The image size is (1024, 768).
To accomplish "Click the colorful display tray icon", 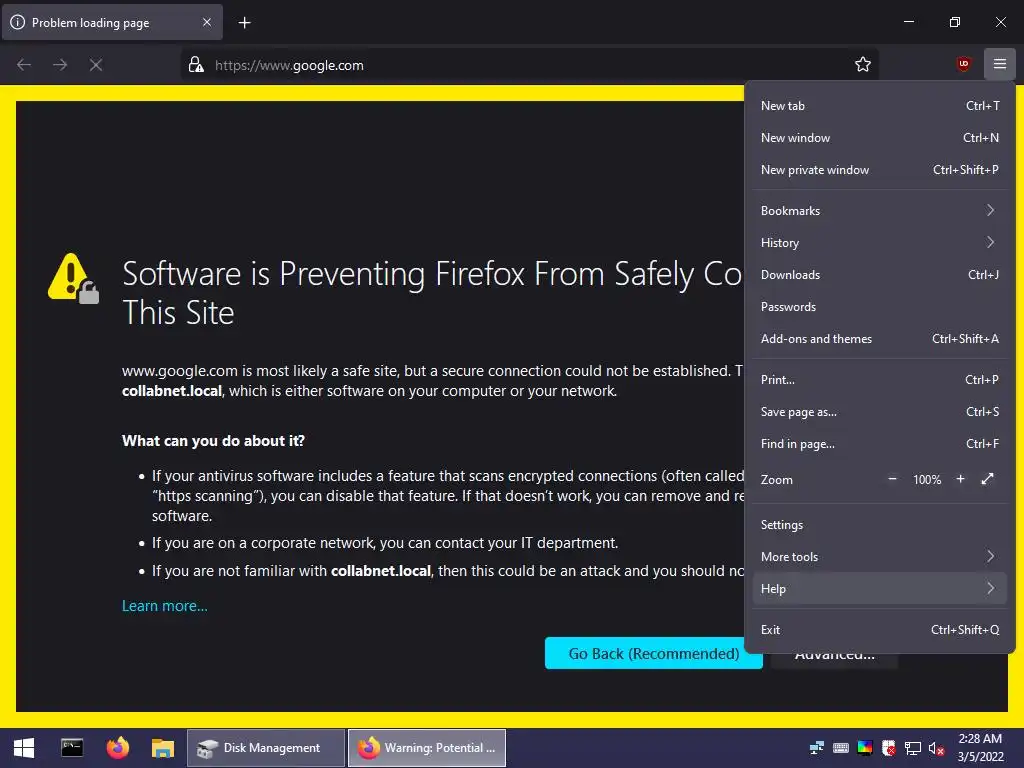I will (865, 748).
